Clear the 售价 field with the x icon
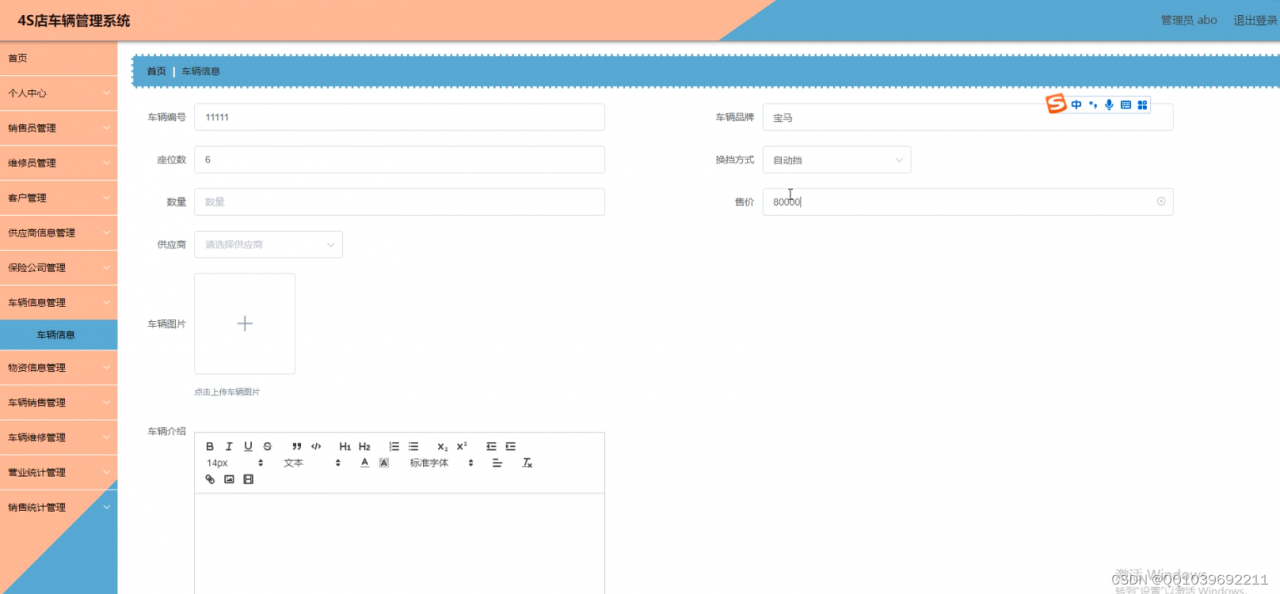 pos(1161,201)
